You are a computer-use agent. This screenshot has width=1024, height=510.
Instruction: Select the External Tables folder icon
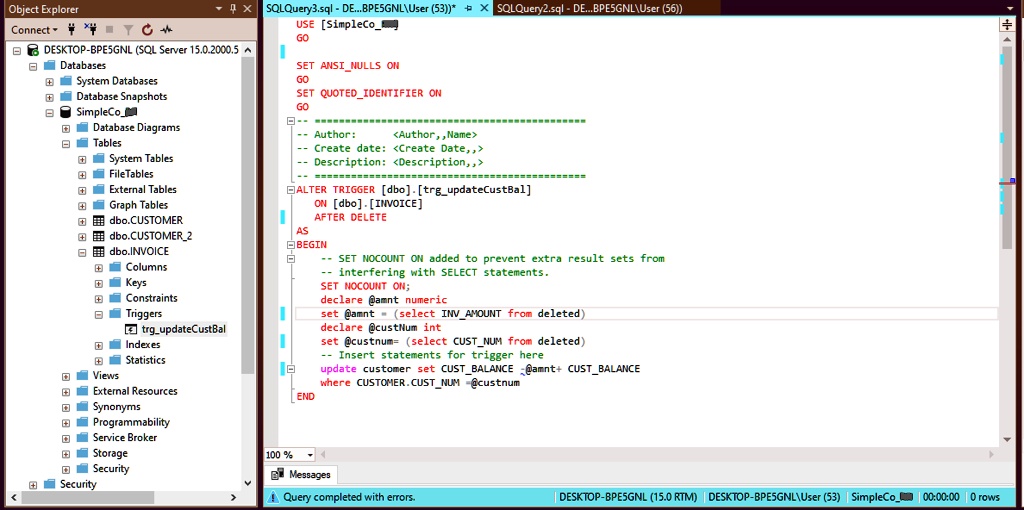pos(98,189)
